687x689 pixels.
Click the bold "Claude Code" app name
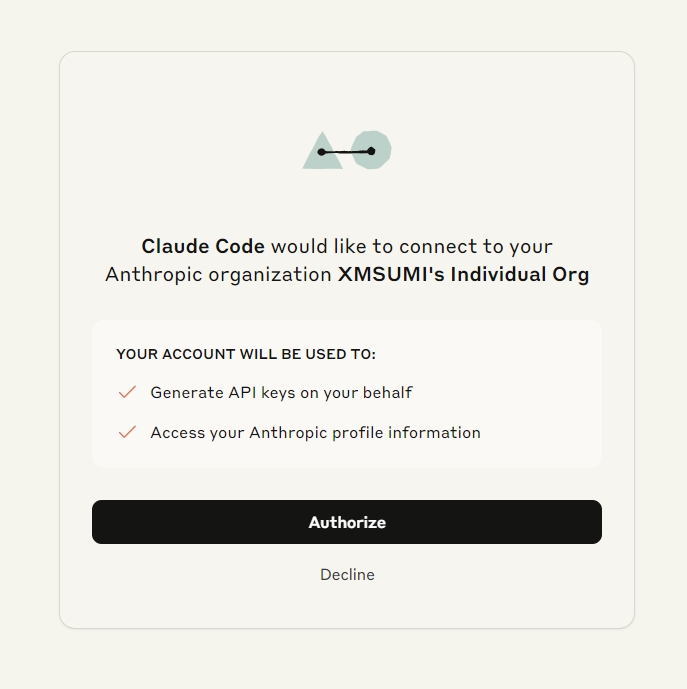coord(203,246)
